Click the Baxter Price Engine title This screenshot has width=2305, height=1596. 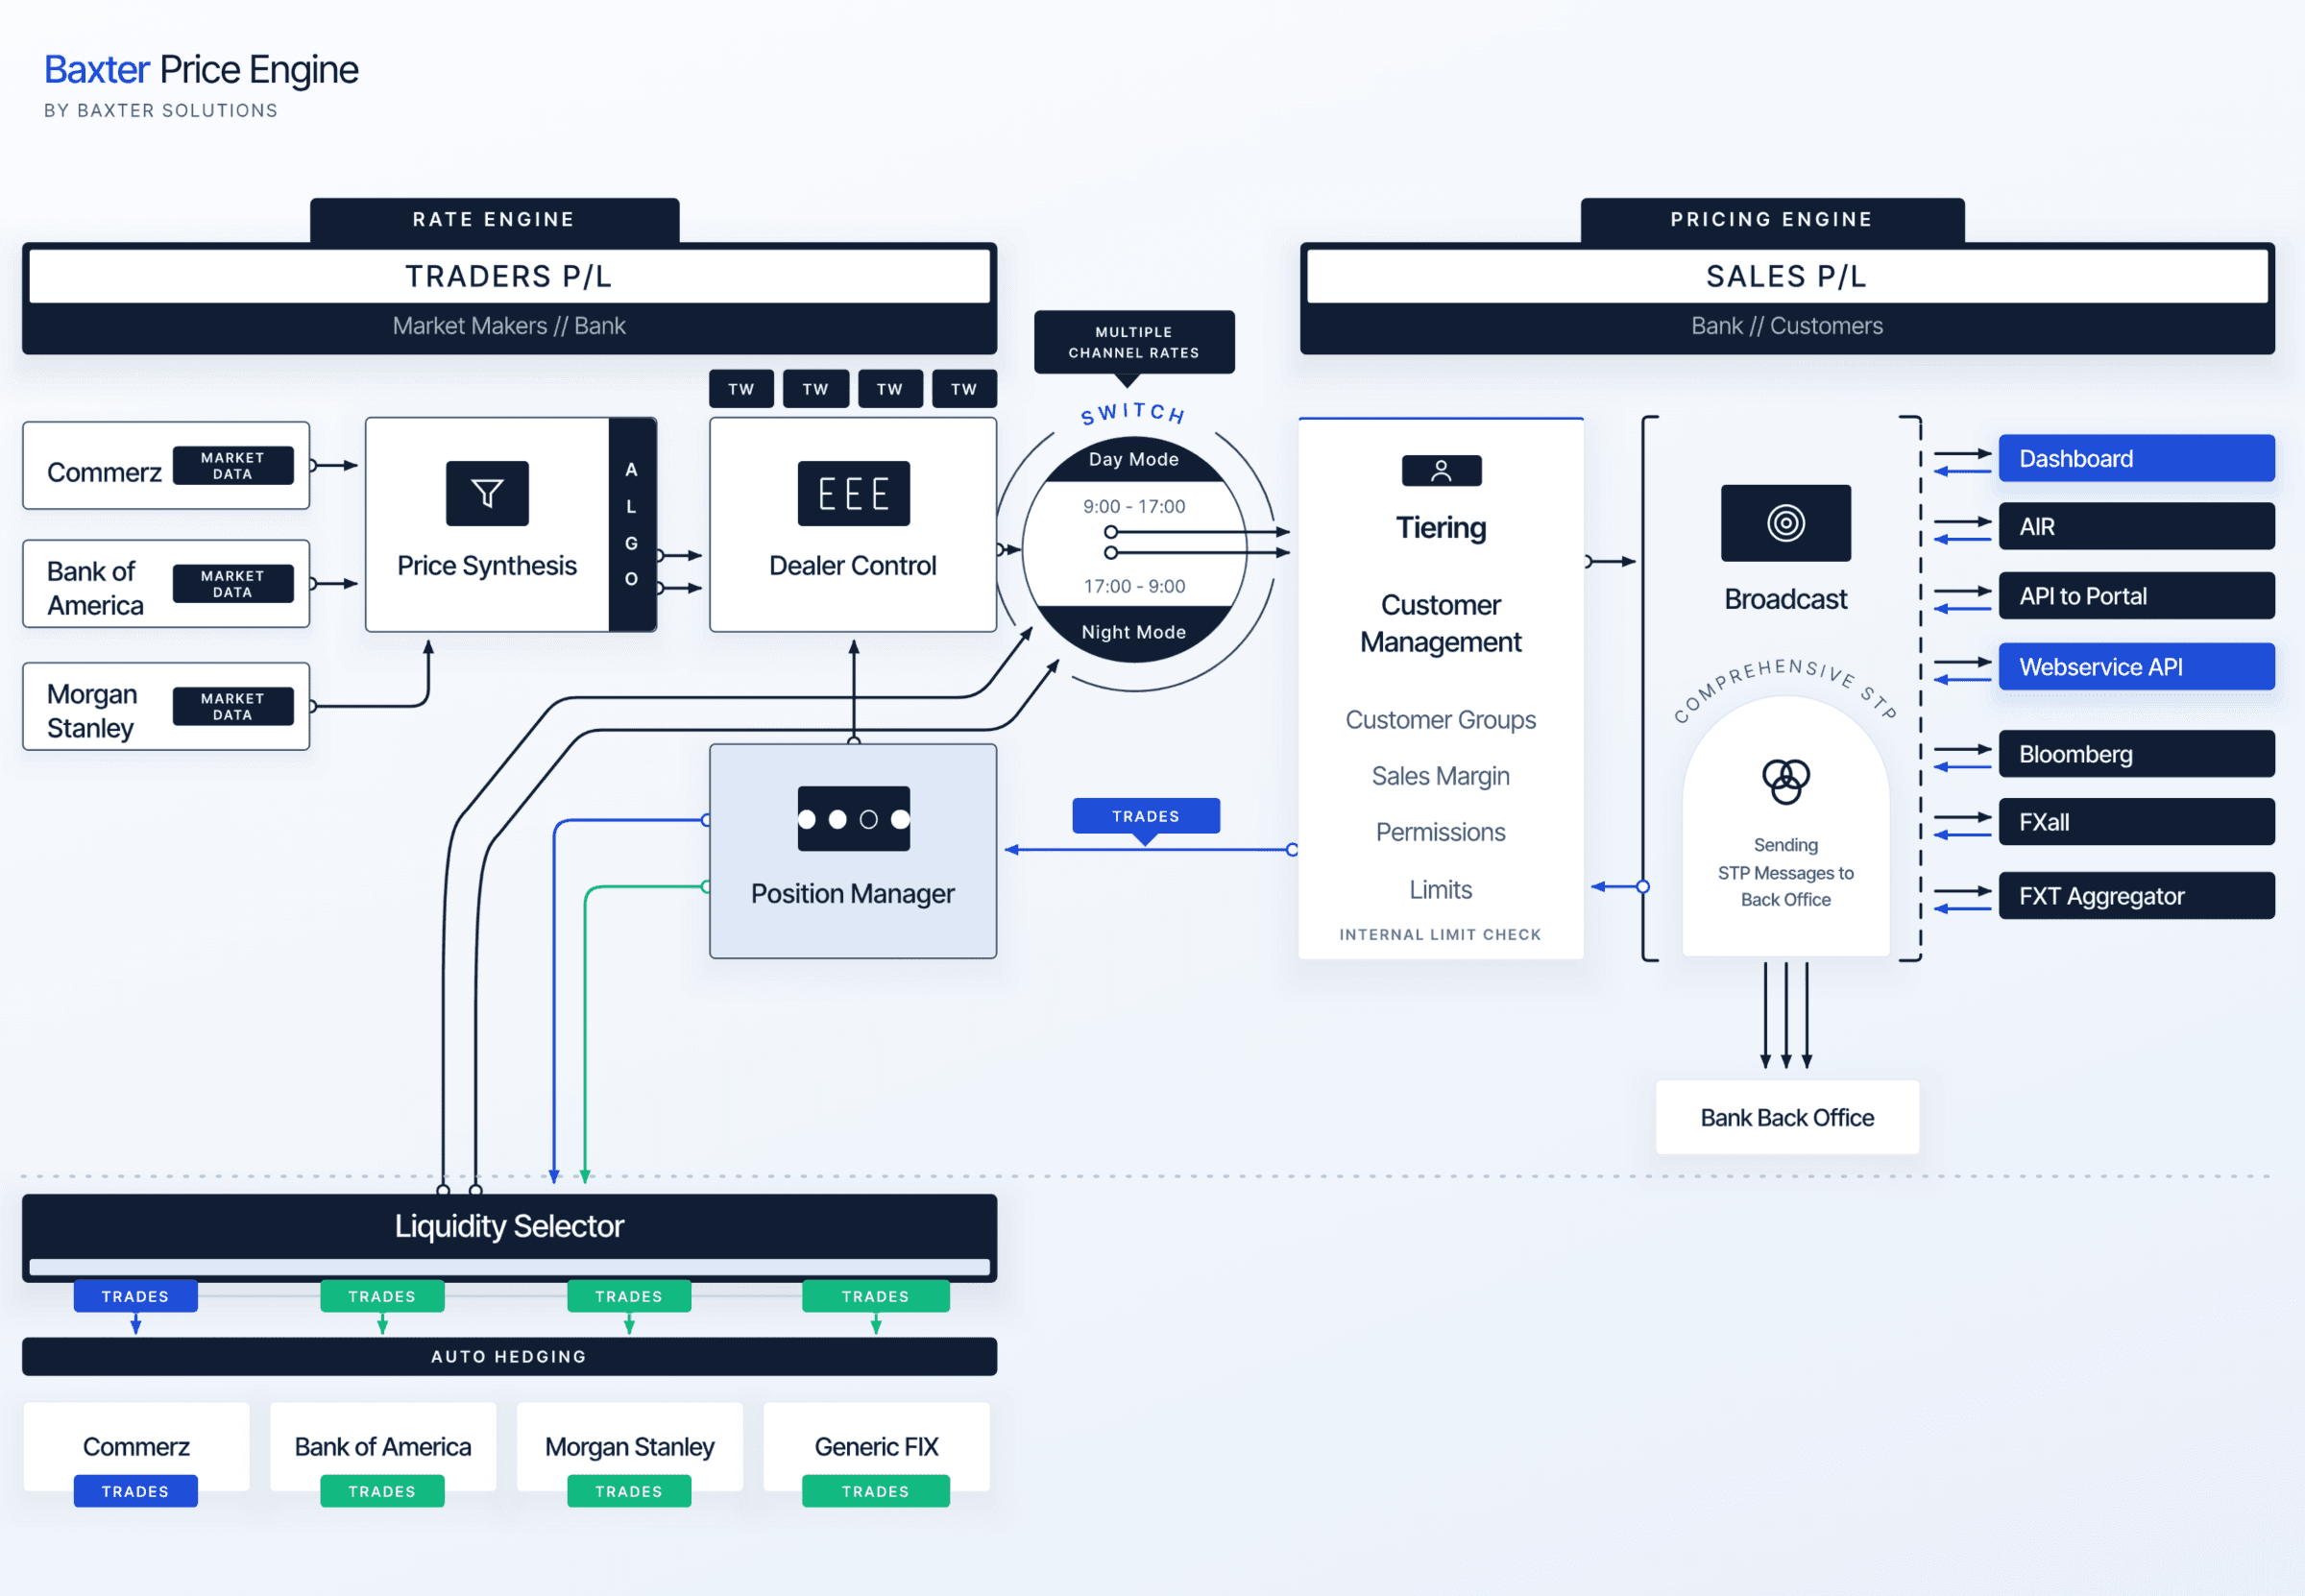pos(201,70)
